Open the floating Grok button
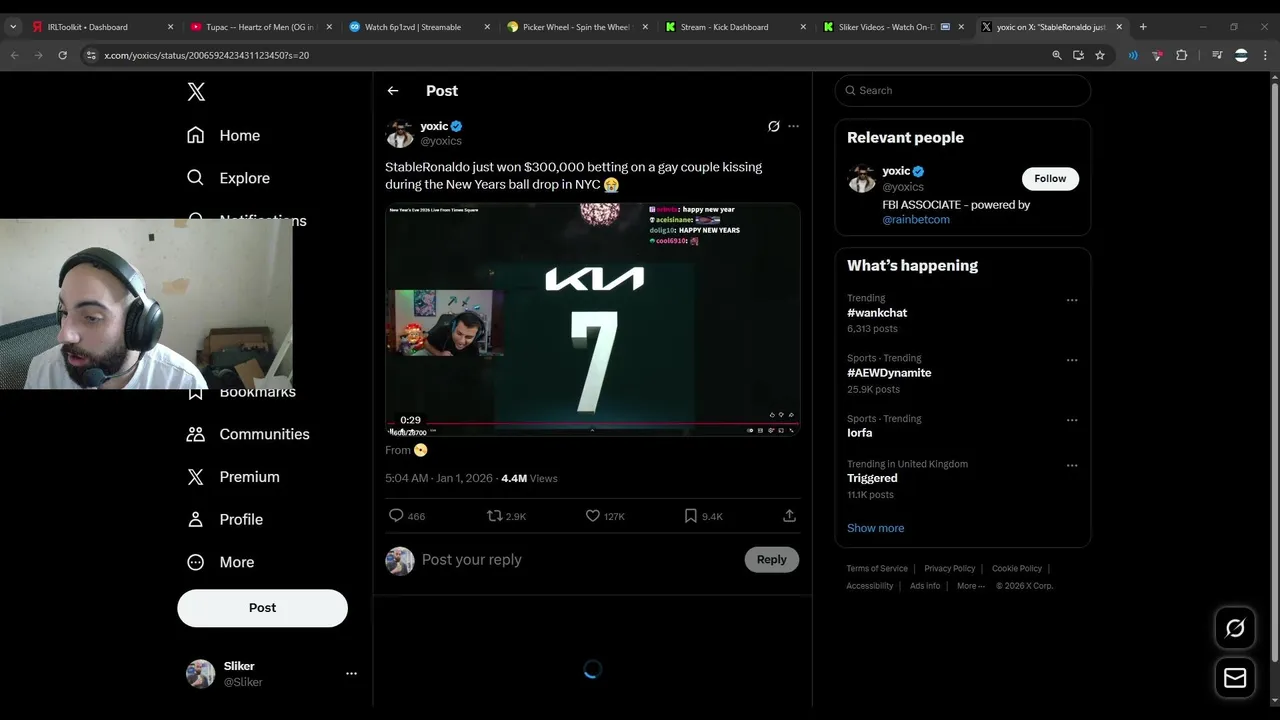This screenshot has width=1280, height=720. (1235, 628)
